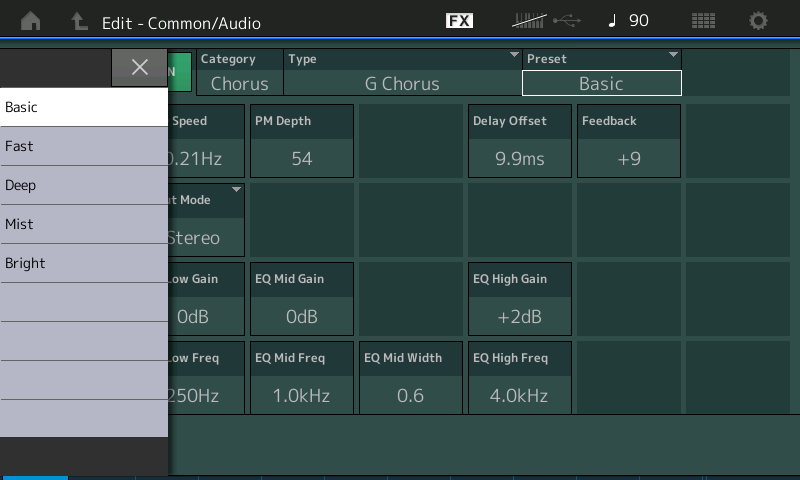The height and width of the screenshot is (480, 800).
Task: Click the USB connection status icon
Action: point(565,21)
